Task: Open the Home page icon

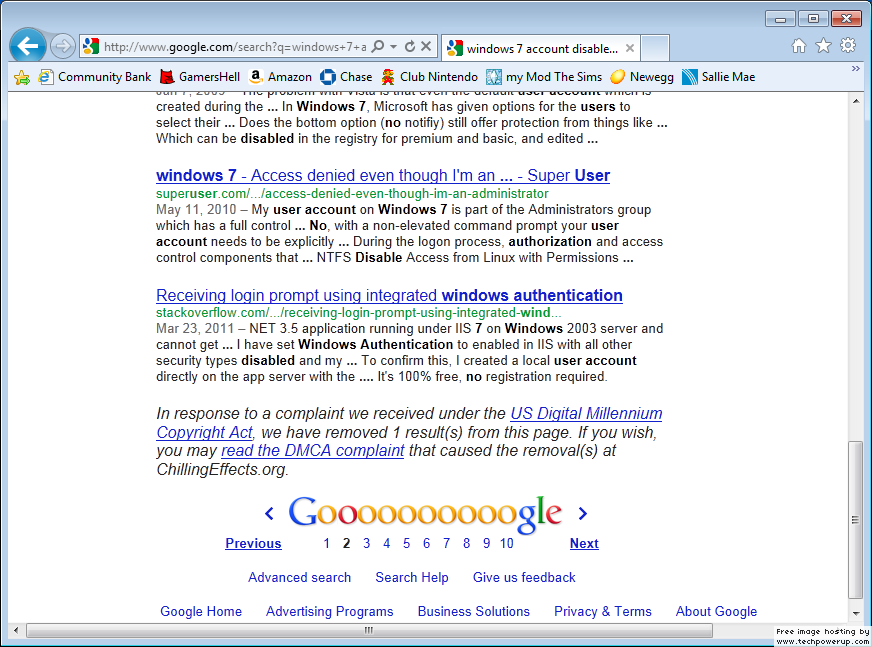Action: (799, 46)
